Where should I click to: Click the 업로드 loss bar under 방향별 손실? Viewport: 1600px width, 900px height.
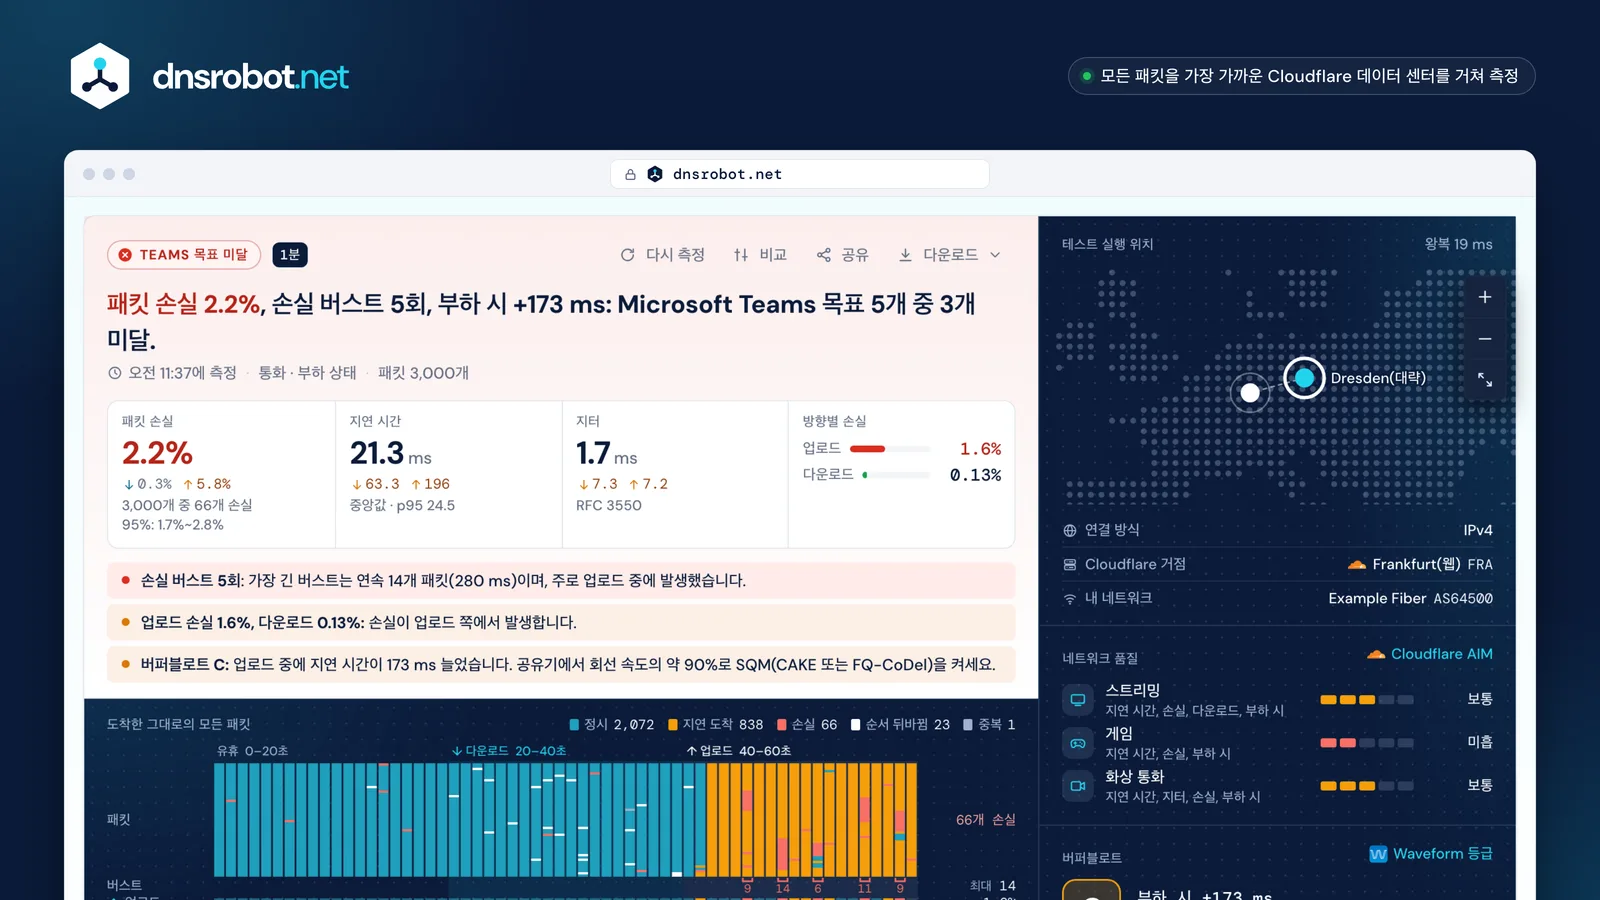(890, 449)
